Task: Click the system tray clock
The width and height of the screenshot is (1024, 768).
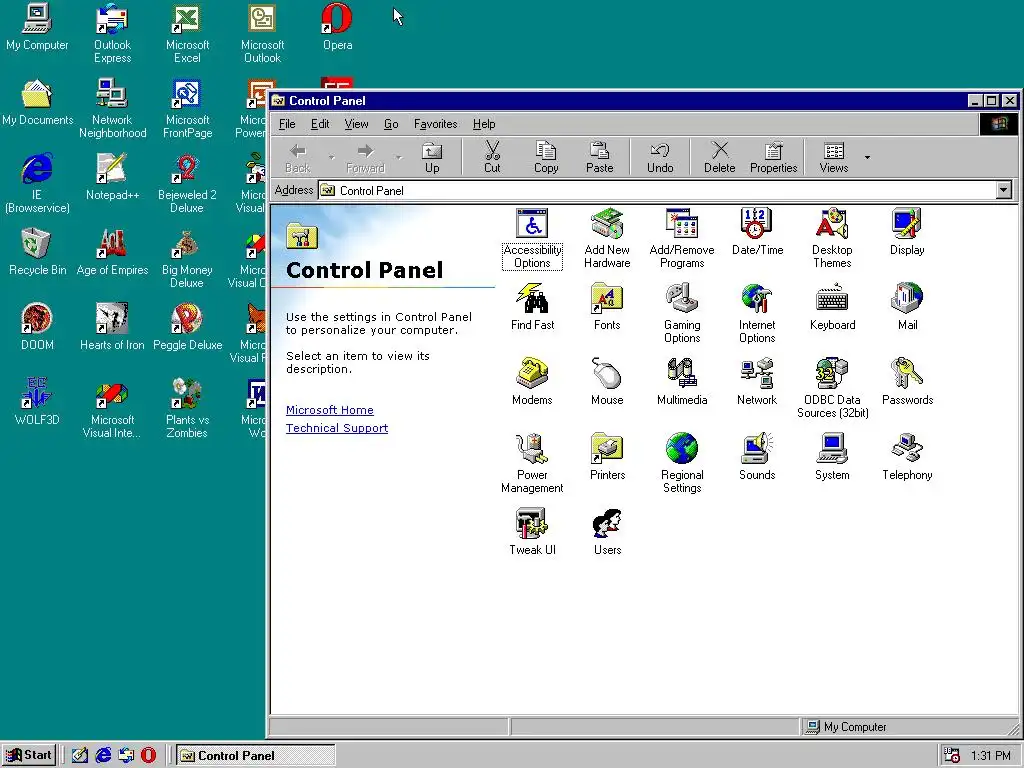Action: click(990, 756)
